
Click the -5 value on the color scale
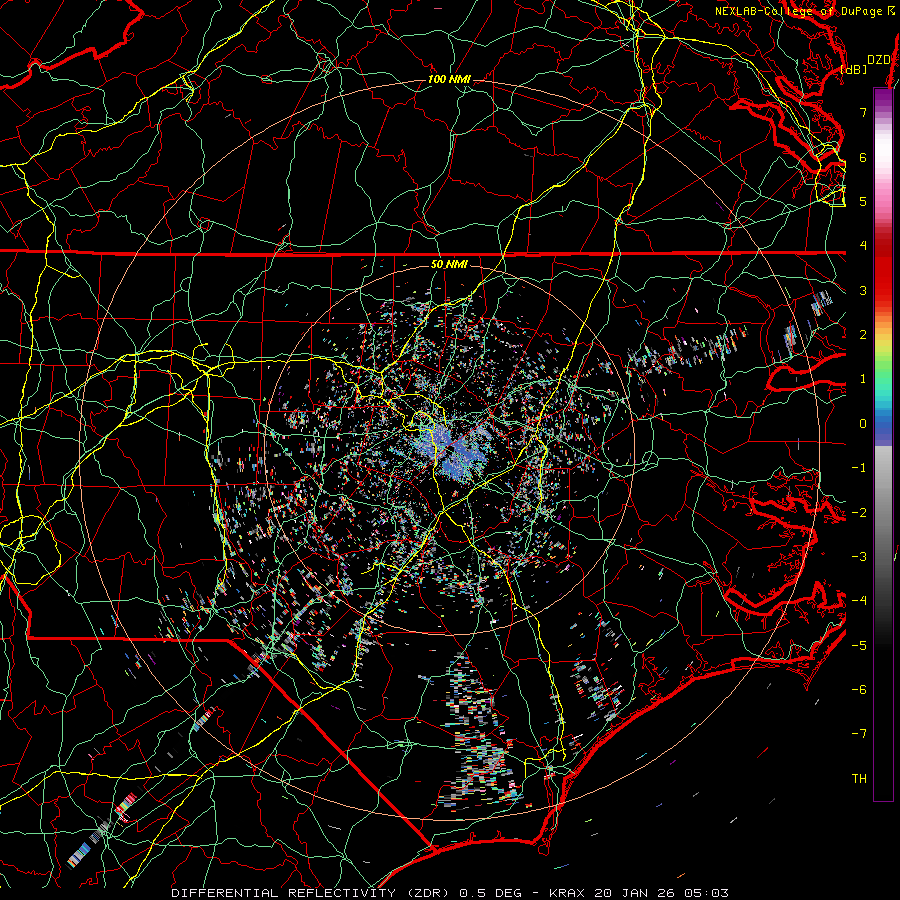pyautogui.click(x=859, y=646)
